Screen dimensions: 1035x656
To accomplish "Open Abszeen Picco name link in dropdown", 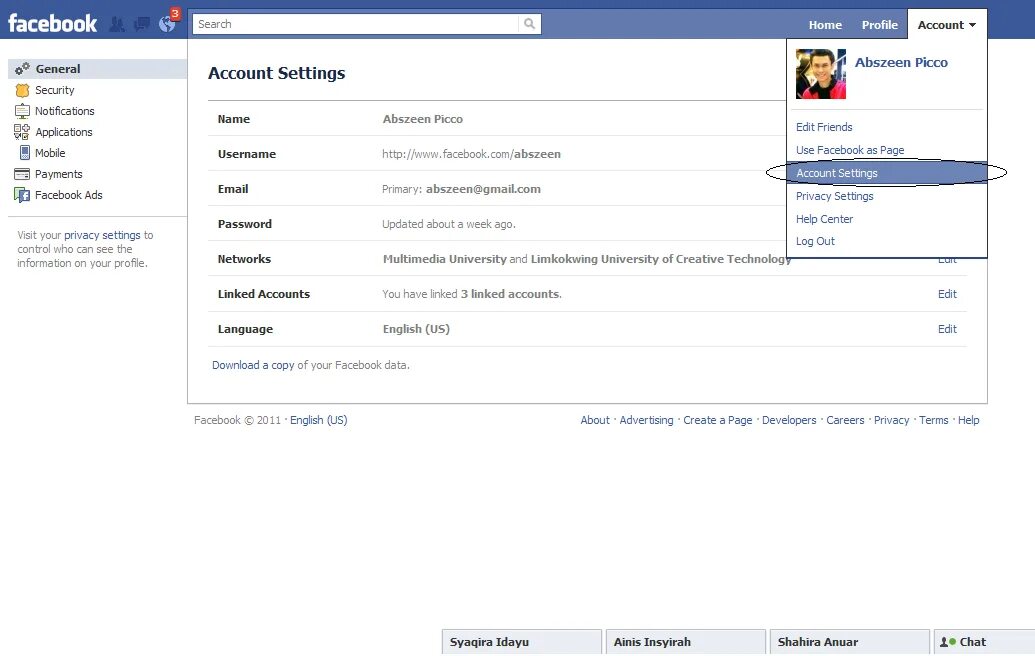I will pyautogui.click(x=901, y=62).
